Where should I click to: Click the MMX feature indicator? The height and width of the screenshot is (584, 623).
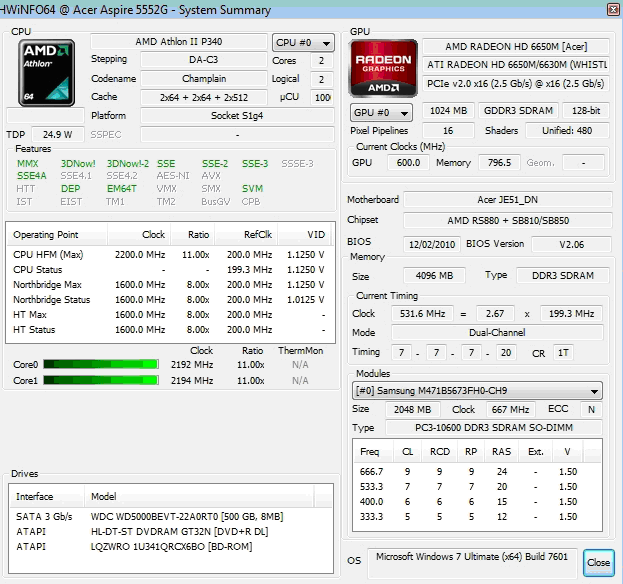[x=27, y=164]
